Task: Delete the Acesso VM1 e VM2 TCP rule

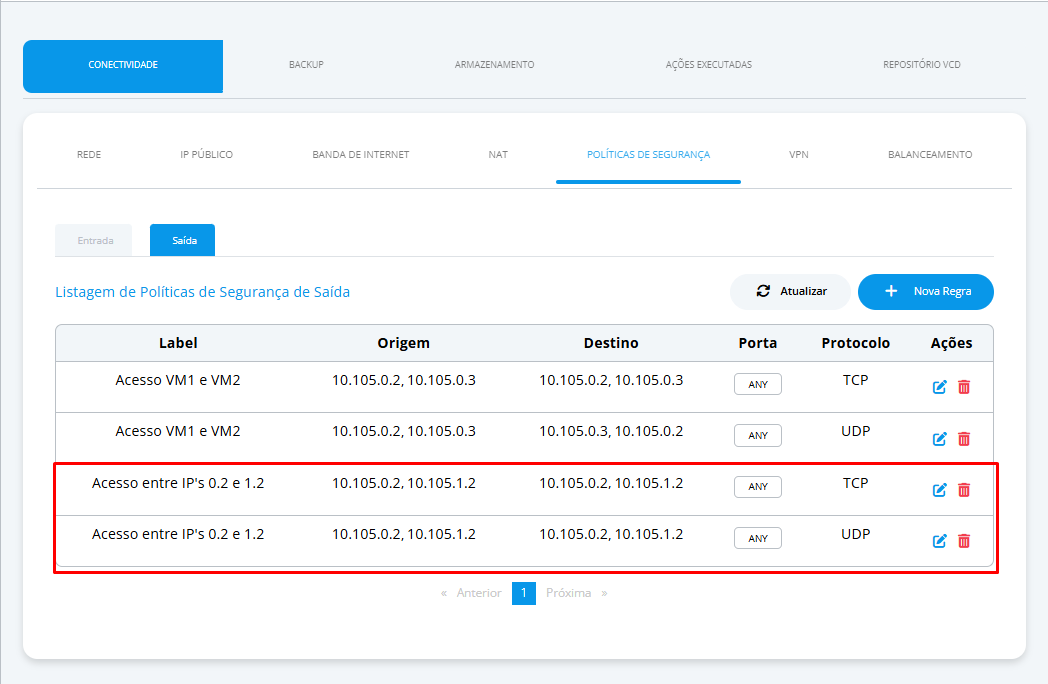Action: [x=964, y=387]
